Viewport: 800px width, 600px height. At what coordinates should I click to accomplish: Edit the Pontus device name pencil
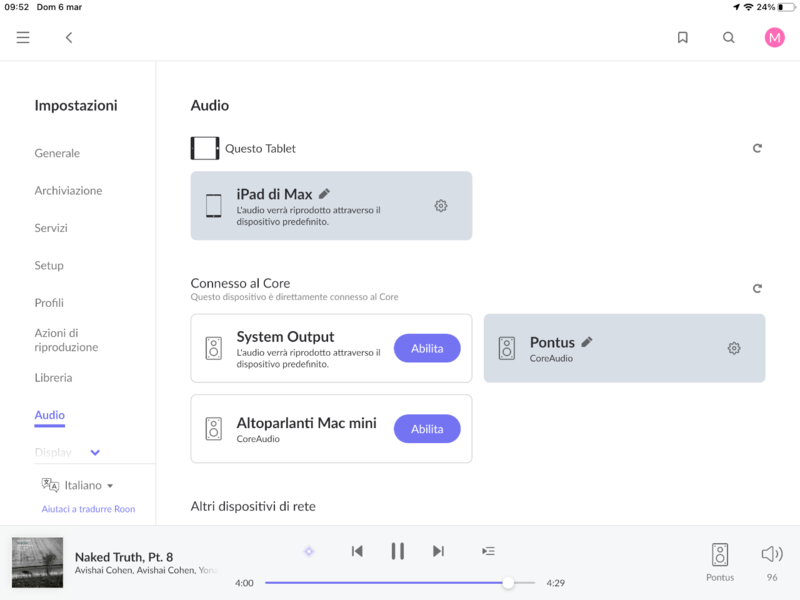tap(587, 342)
